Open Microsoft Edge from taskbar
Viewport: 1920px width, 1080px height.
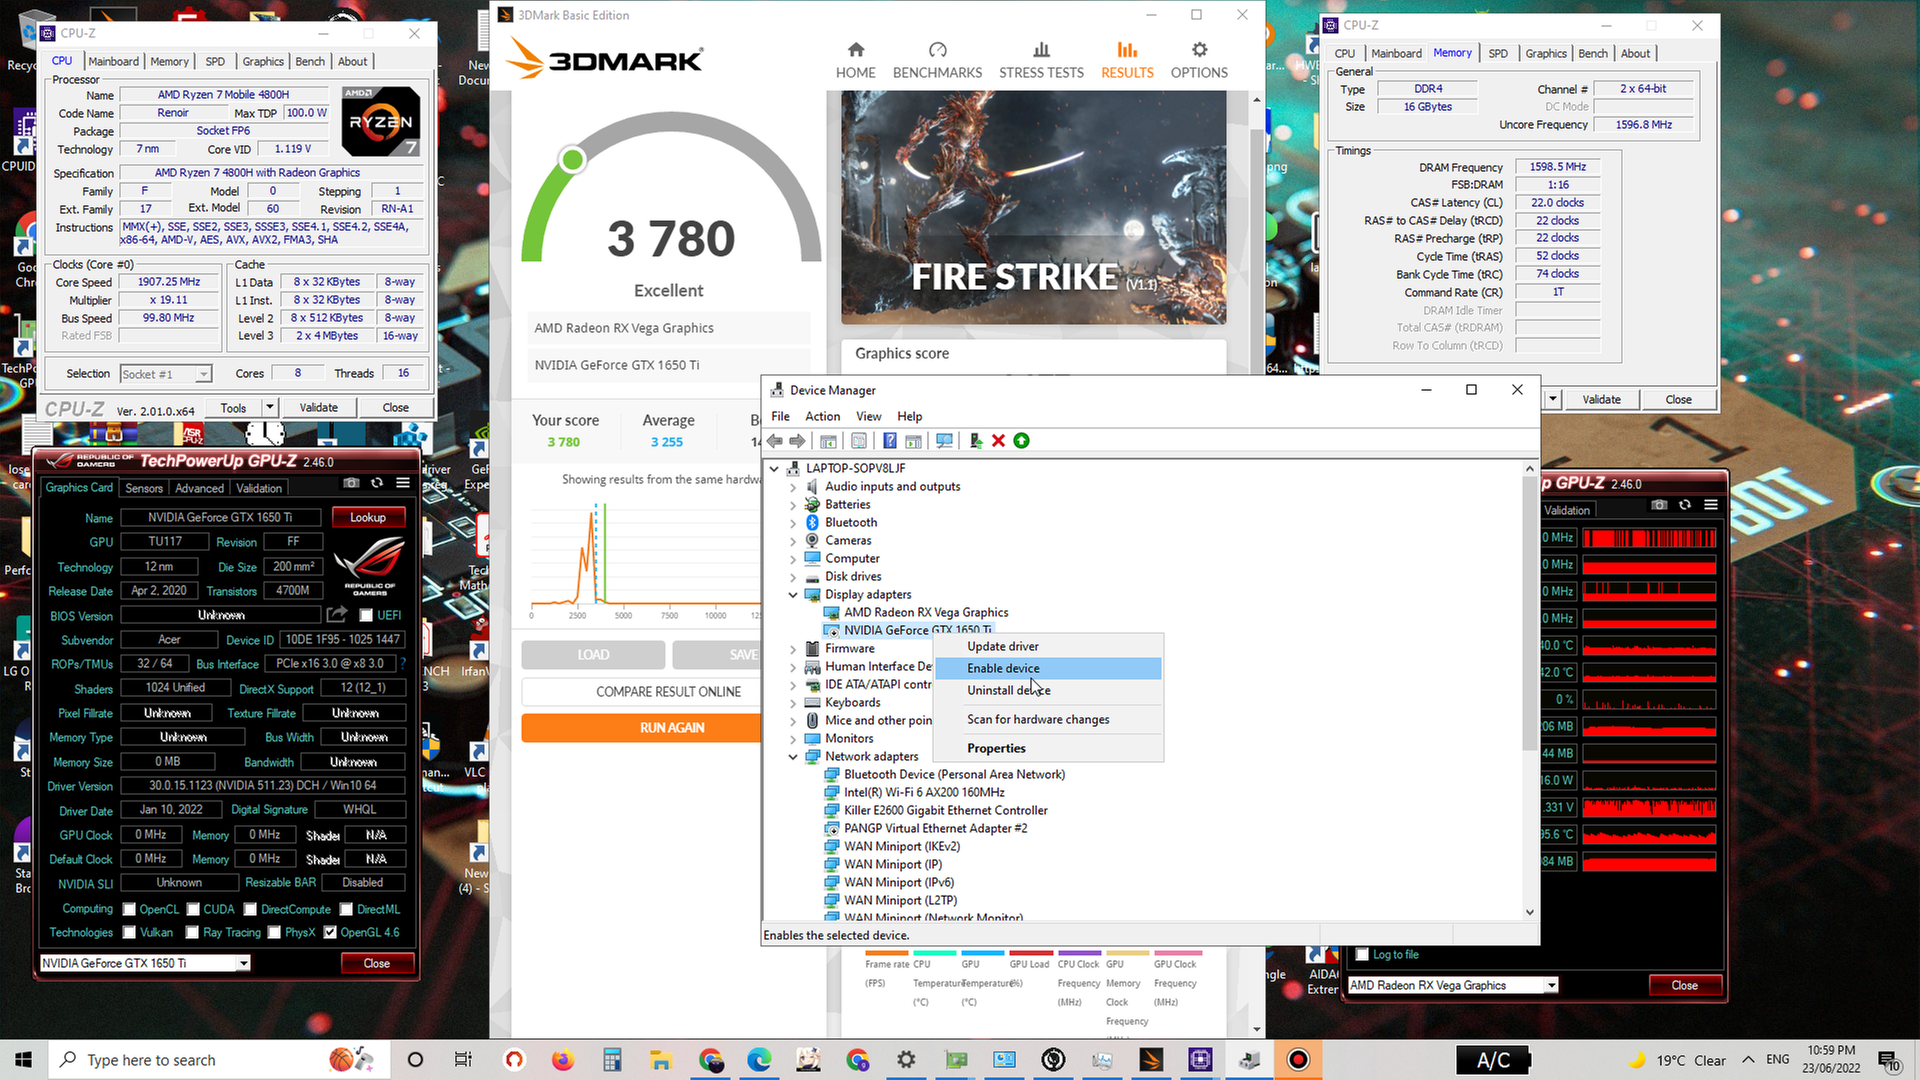pos(759,1060)
